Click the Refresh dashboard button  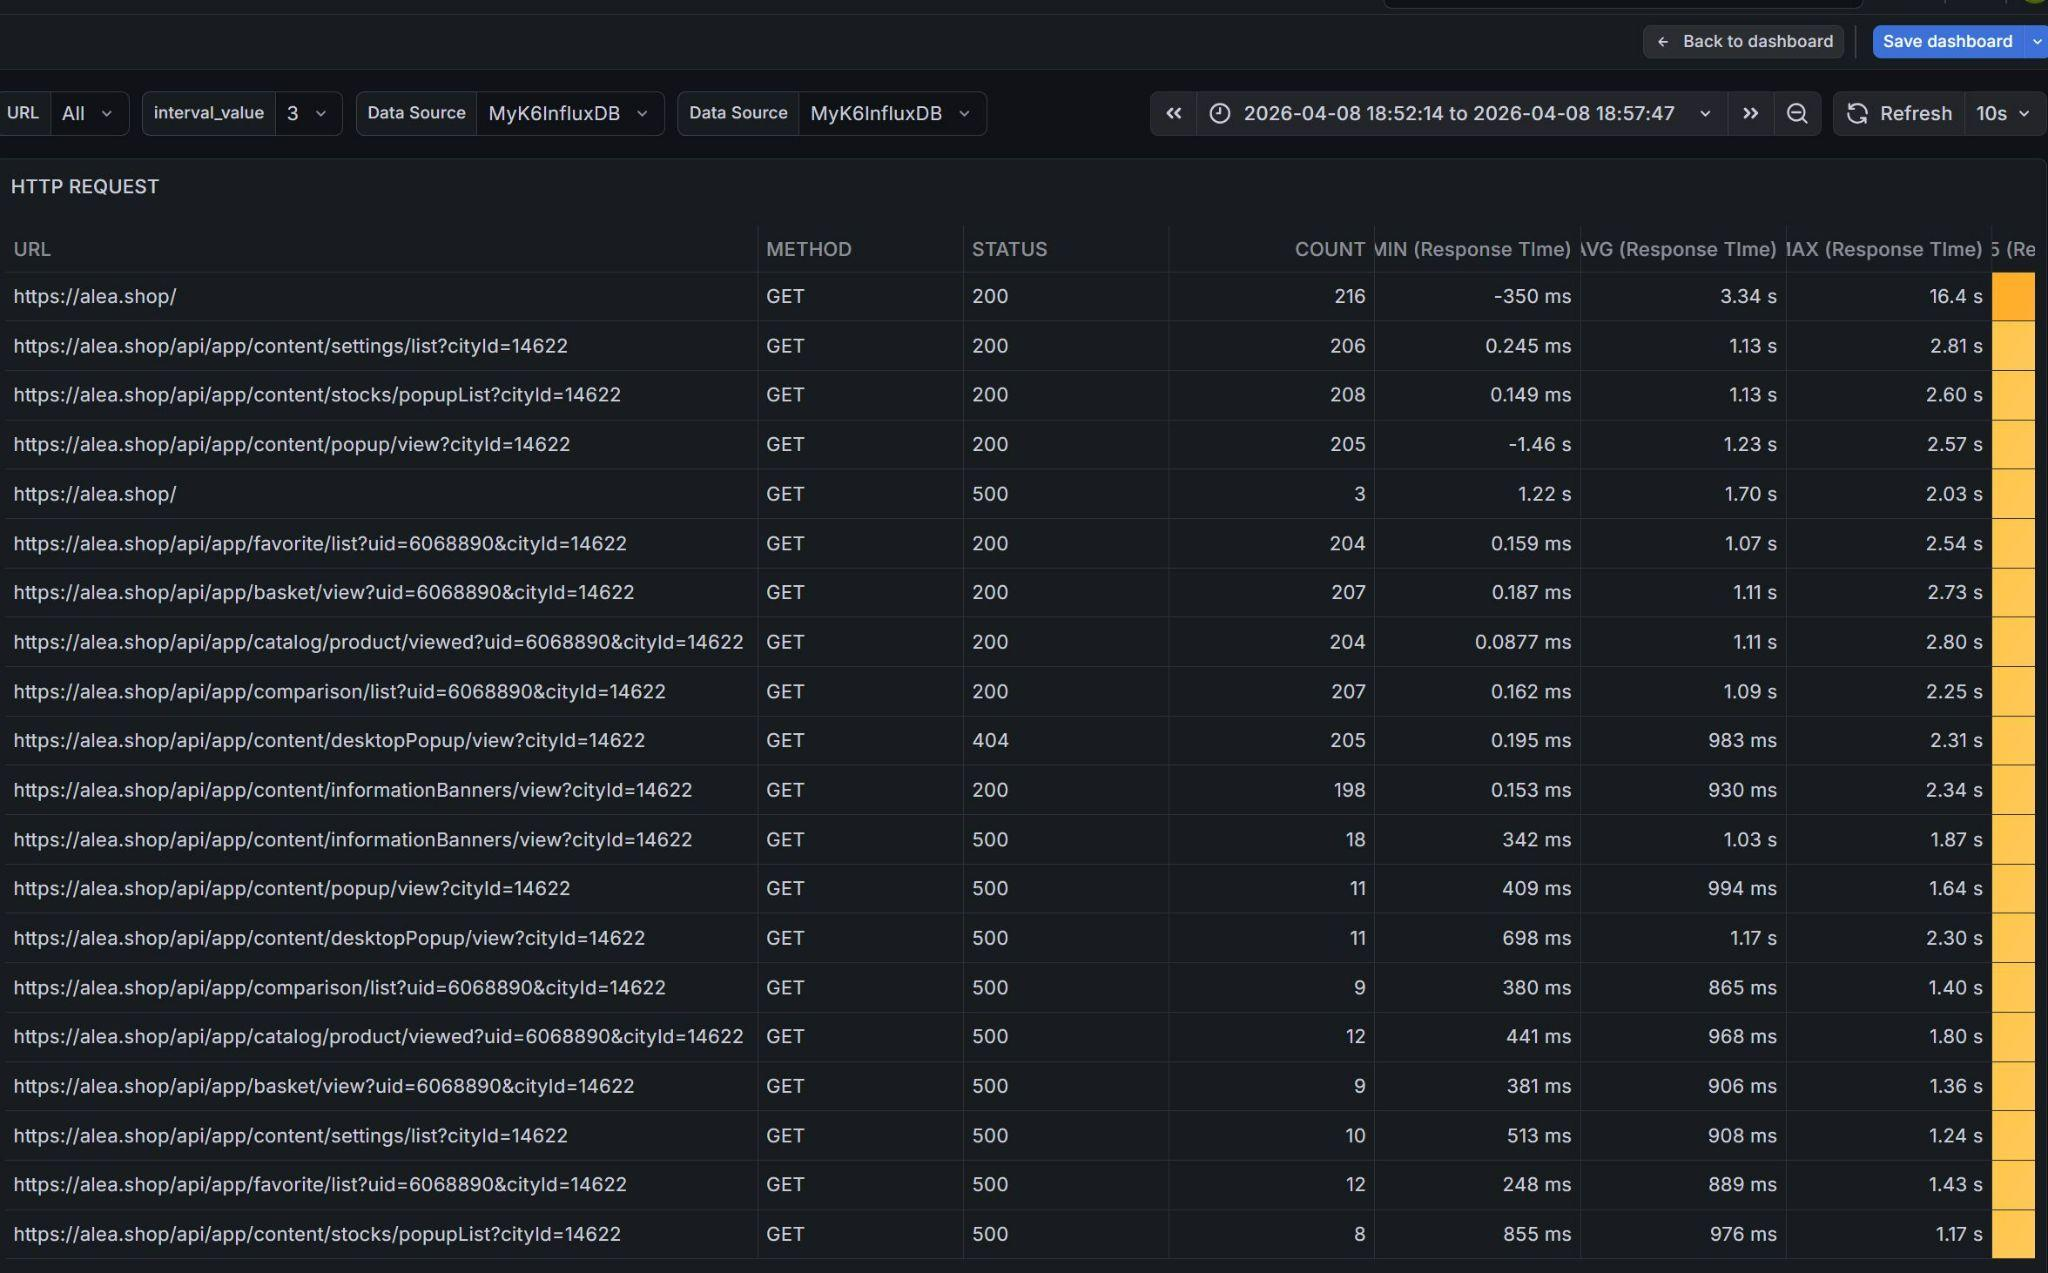1899,113
